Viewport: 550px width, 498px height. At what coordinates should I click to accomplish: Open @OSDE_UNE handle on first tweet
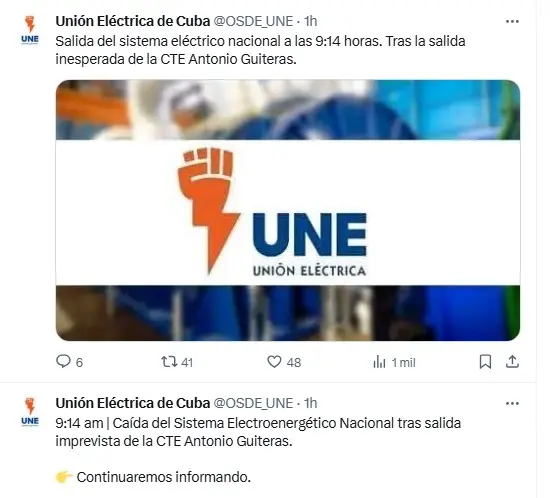253,21
